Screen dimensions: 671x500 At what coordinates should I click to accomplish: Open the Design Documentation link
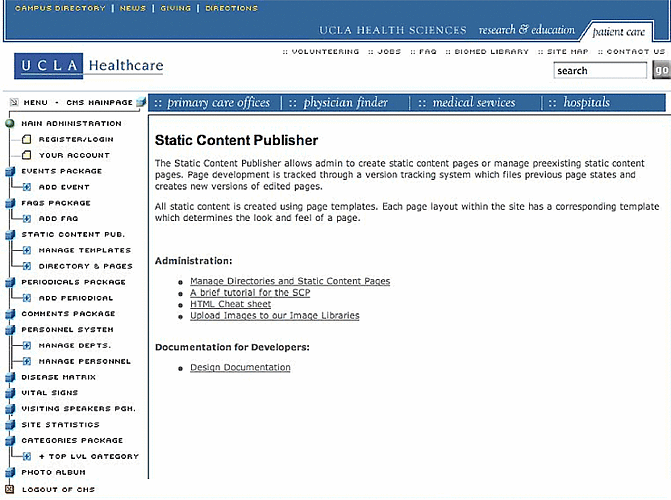pyautogui.click(x=240, y=368)
